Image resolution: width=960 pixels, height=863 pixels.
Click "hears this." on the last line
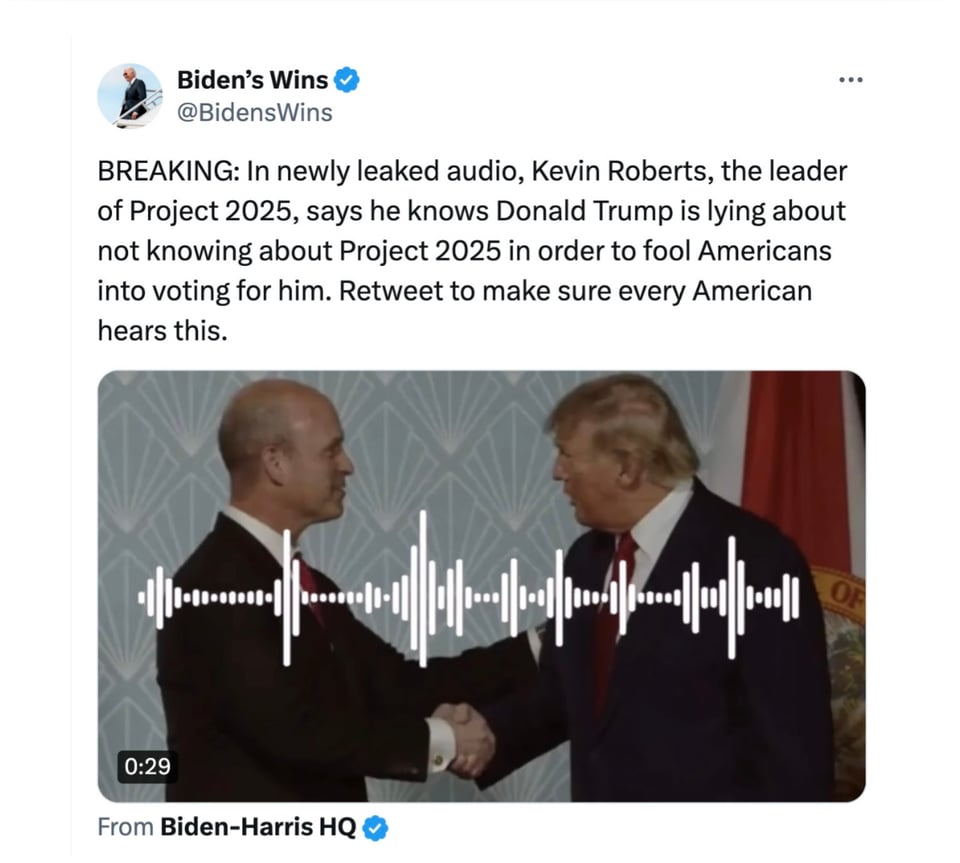(162, 332)
